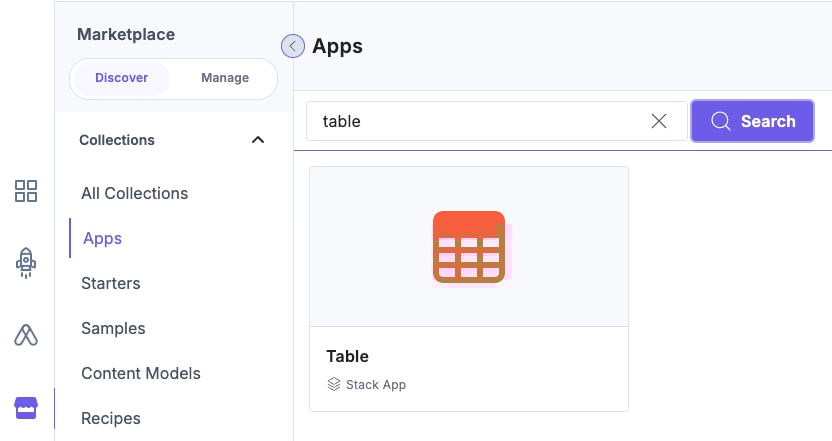Switch to the Discover toggle

click(121, 78)
